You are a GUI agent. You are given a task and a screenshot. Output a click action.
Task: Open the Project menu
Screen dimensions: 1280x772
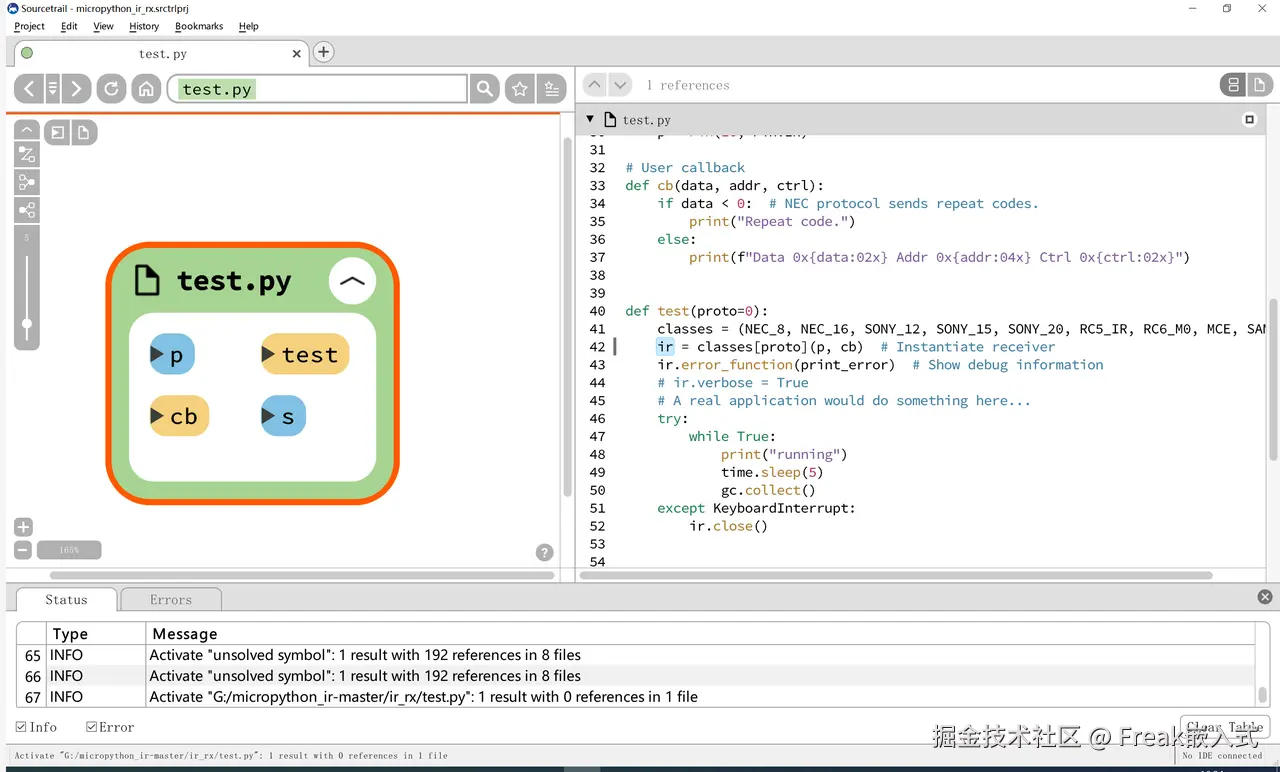coord(29,26)
